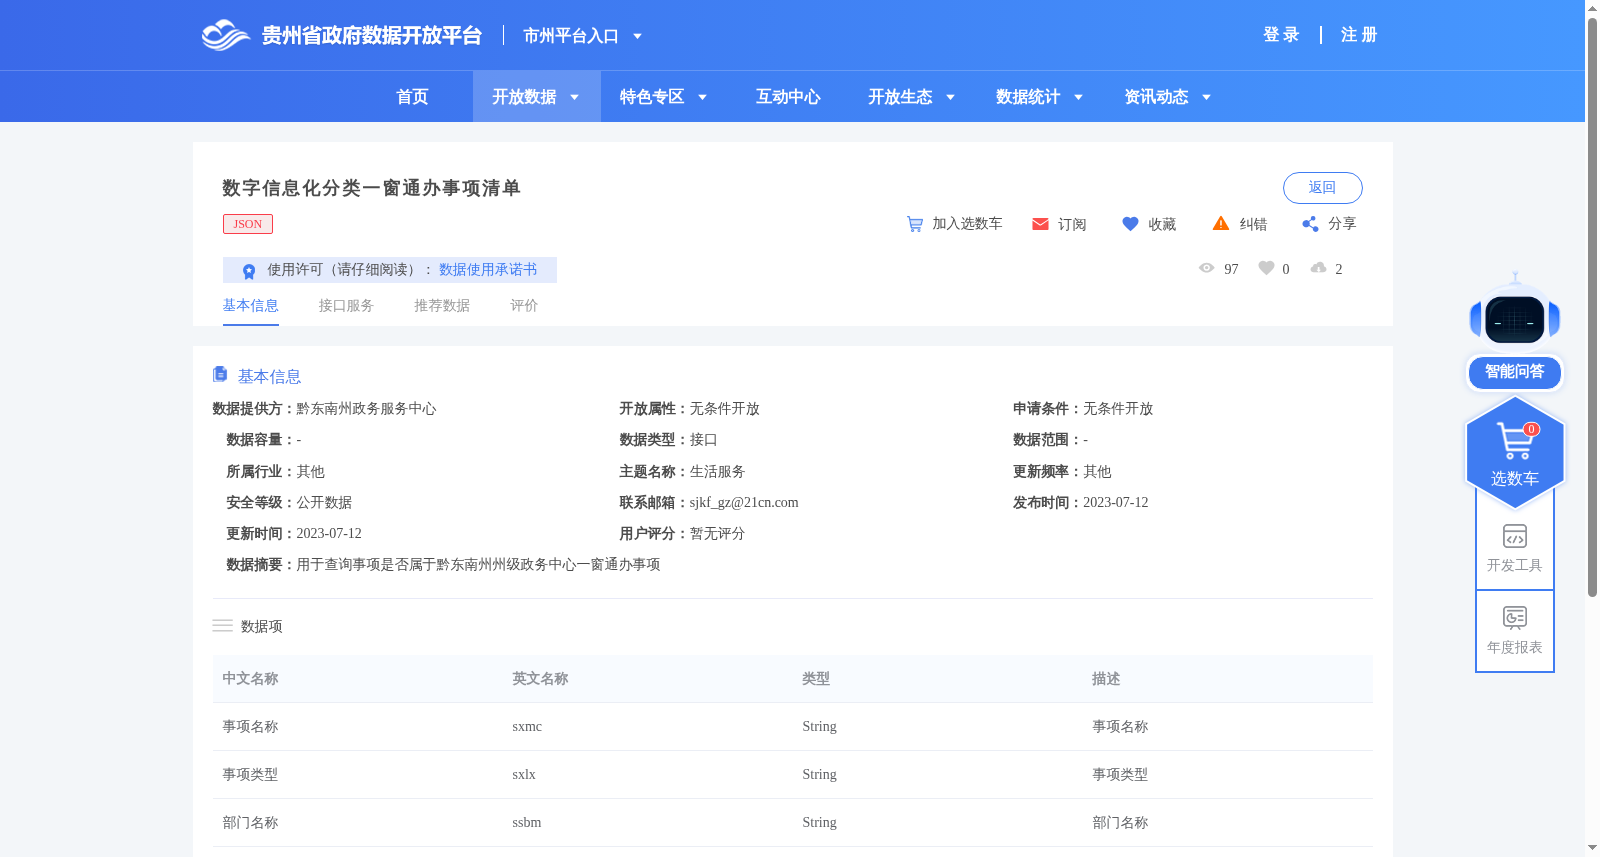Image resolution: width=1600 pixels, height=857 pixels.
Task: Open 年度报表 report icon in sidebar
Action: pos(1515,618)
